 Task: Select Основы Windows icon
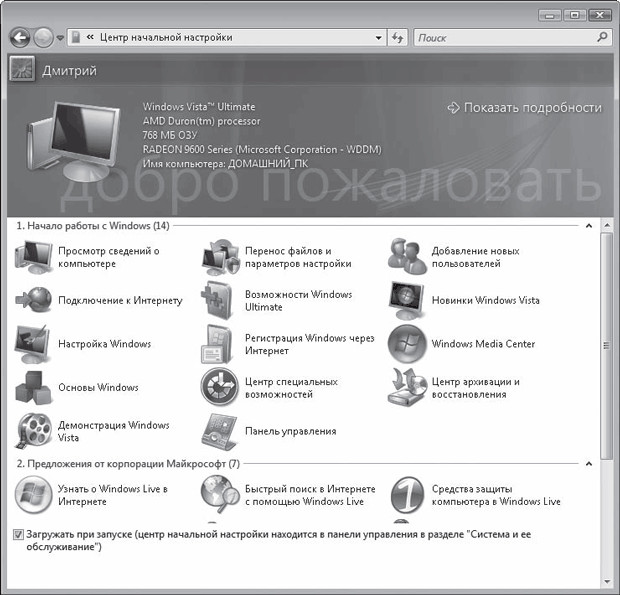pyautogui.click(x=32, y=387)
